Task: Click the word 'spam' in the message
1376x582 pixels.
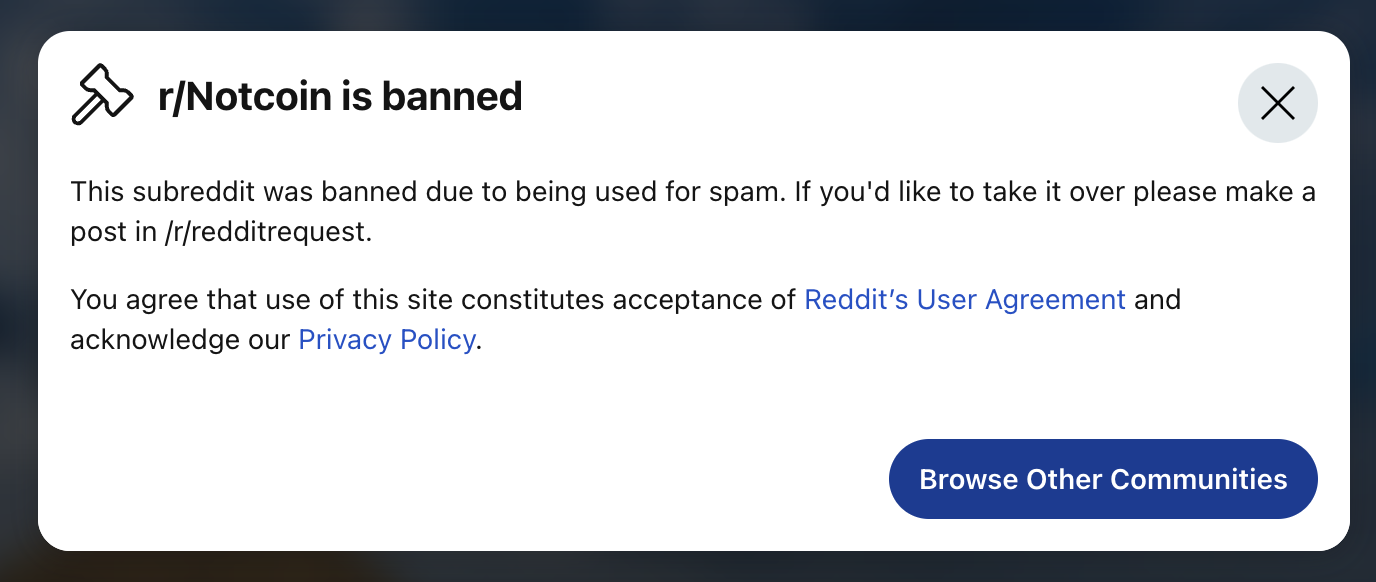Action: (742, 192)
